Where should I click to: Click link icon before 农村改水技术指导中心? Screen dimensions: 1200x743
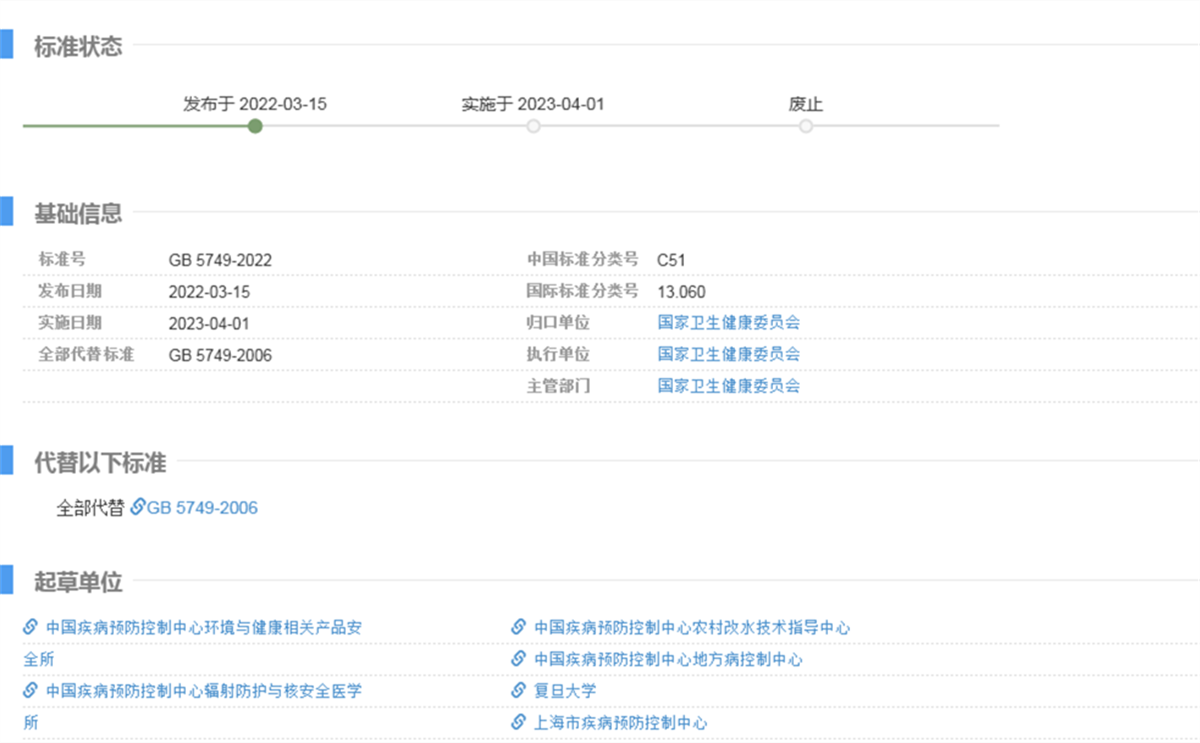tap(518, 627)
